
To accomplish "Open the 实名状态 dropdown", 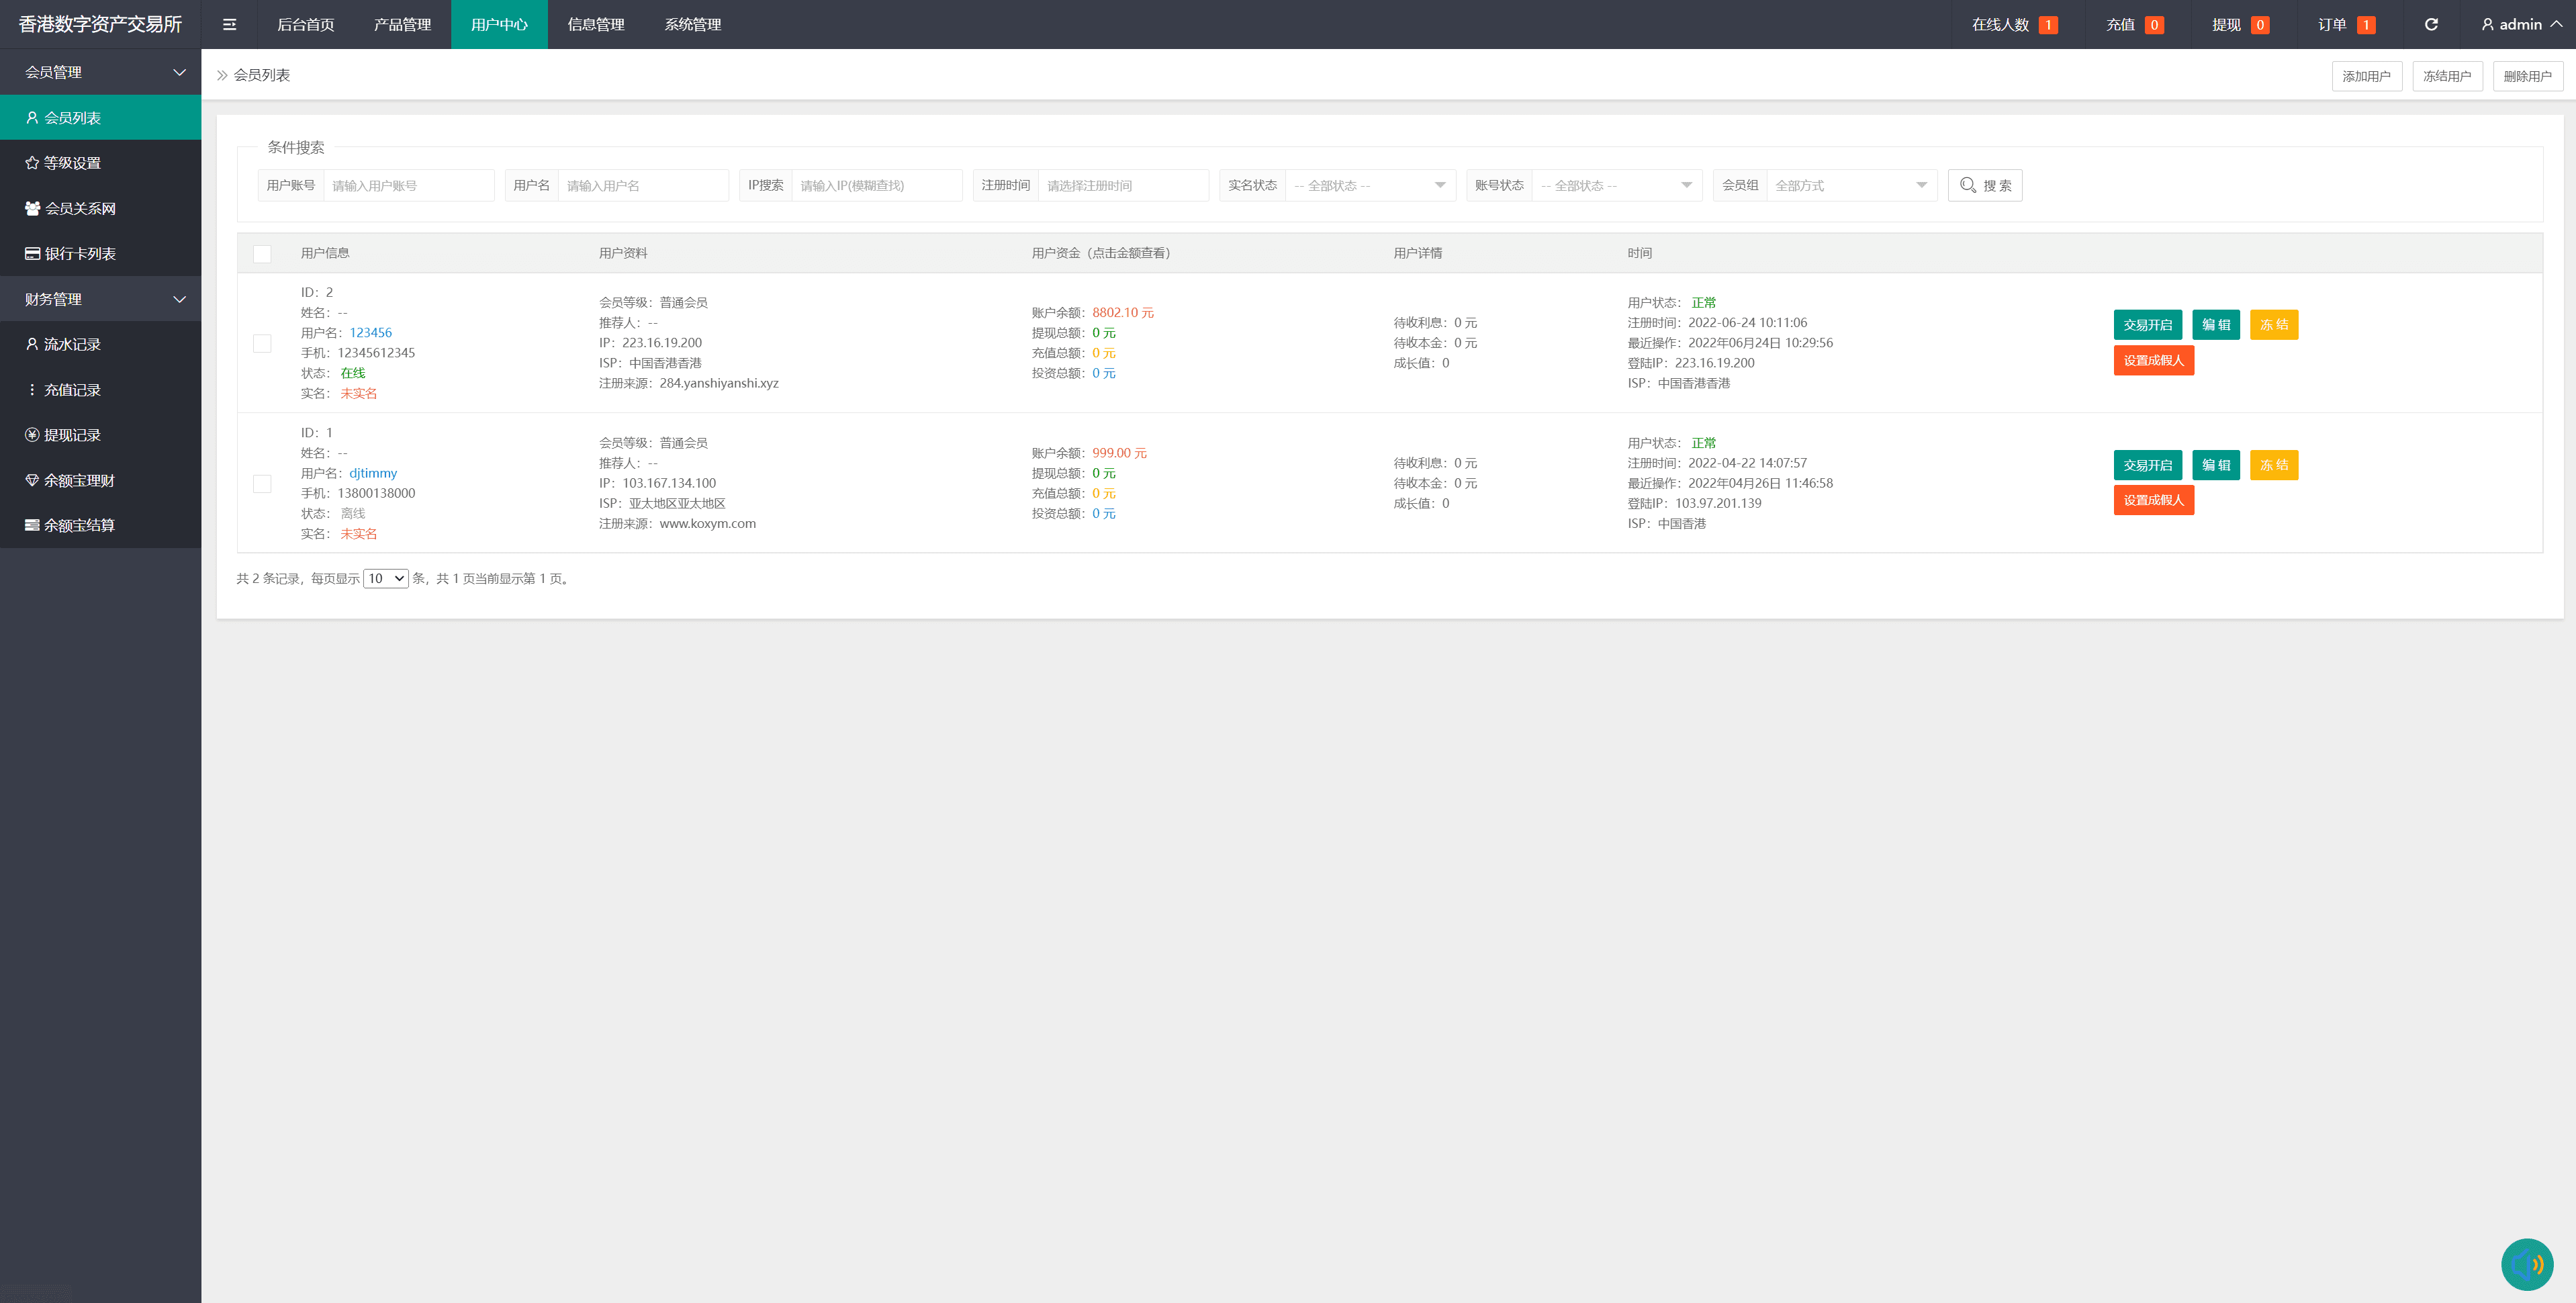I will (1369, 185).
